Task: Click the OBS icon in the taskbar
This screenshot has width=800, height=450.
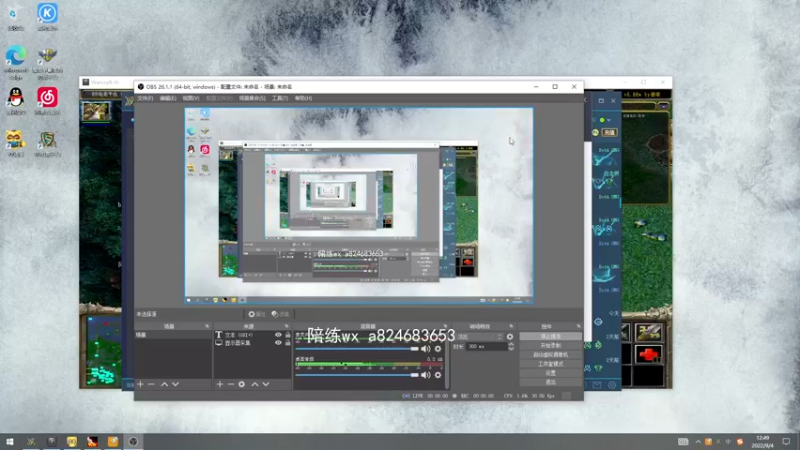Action: click(x=133, y=441)
